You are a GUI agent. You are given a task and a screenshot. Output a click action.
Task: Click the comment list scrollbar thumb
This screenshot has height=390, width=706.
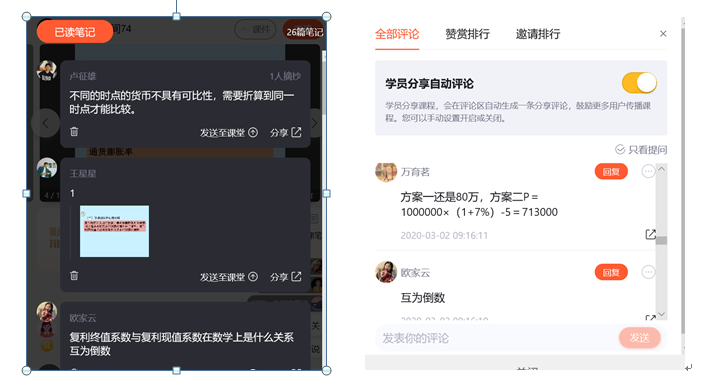click(x=661, y=240)
